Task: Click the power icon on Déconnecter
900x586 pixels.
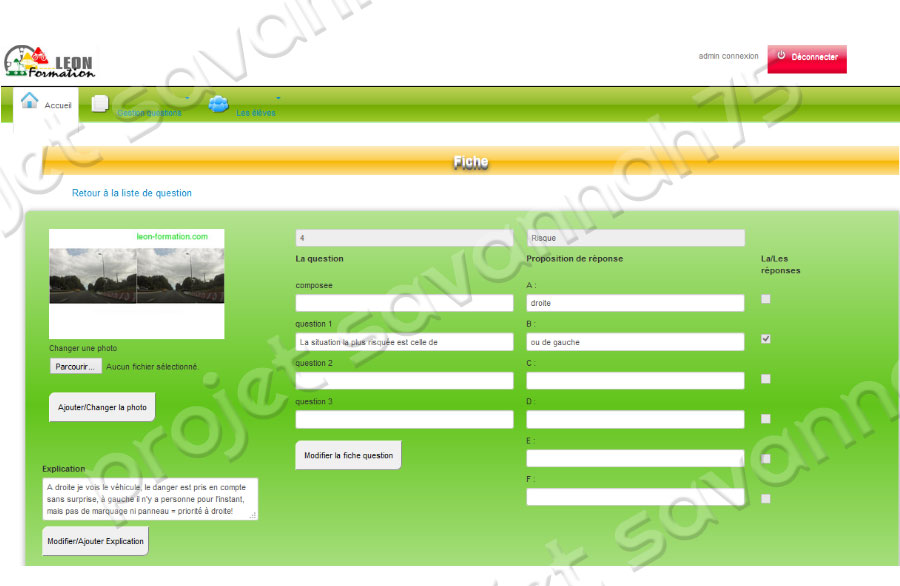Action: (781, 56)
